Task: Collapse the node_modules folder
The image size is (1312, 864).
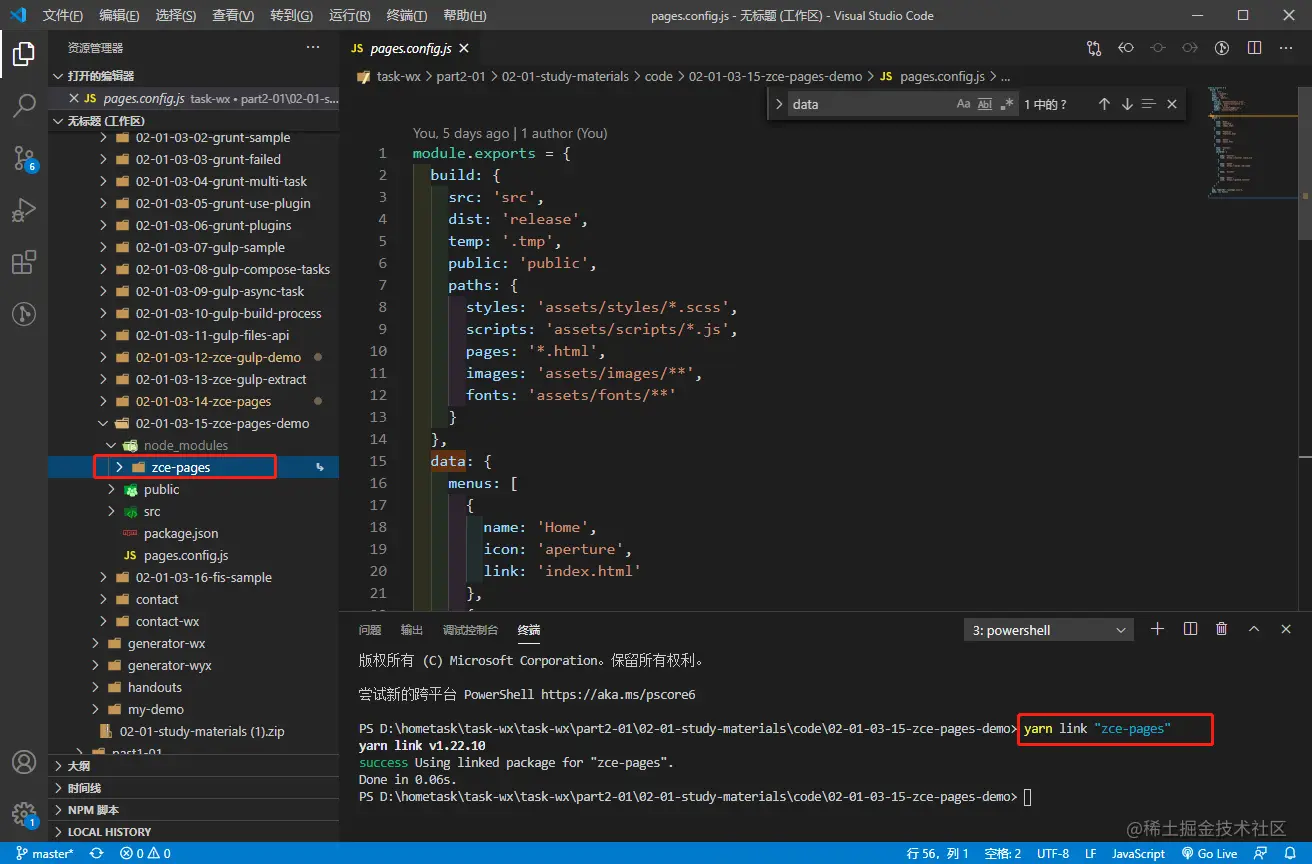Action: coord(111,445)
